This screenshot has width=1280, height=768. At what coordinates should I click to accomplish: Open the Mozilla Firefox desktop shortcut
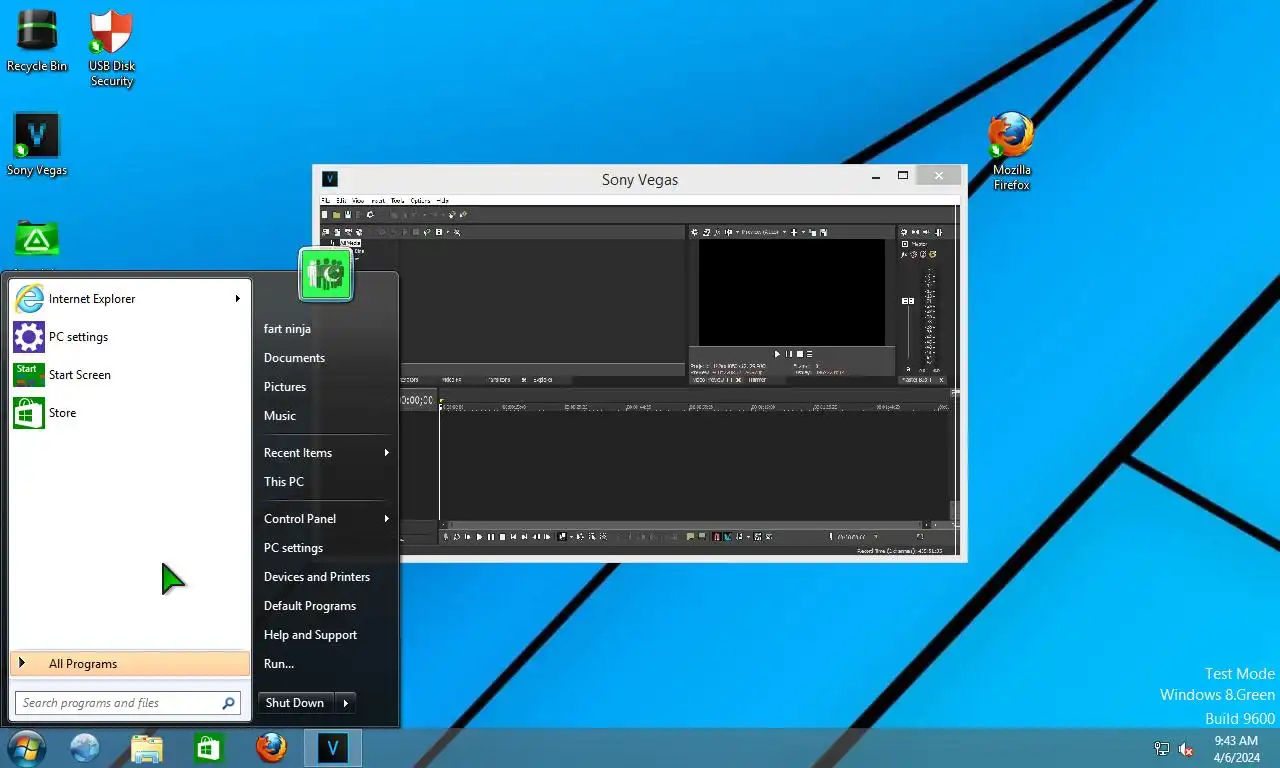coord(1011,150)
